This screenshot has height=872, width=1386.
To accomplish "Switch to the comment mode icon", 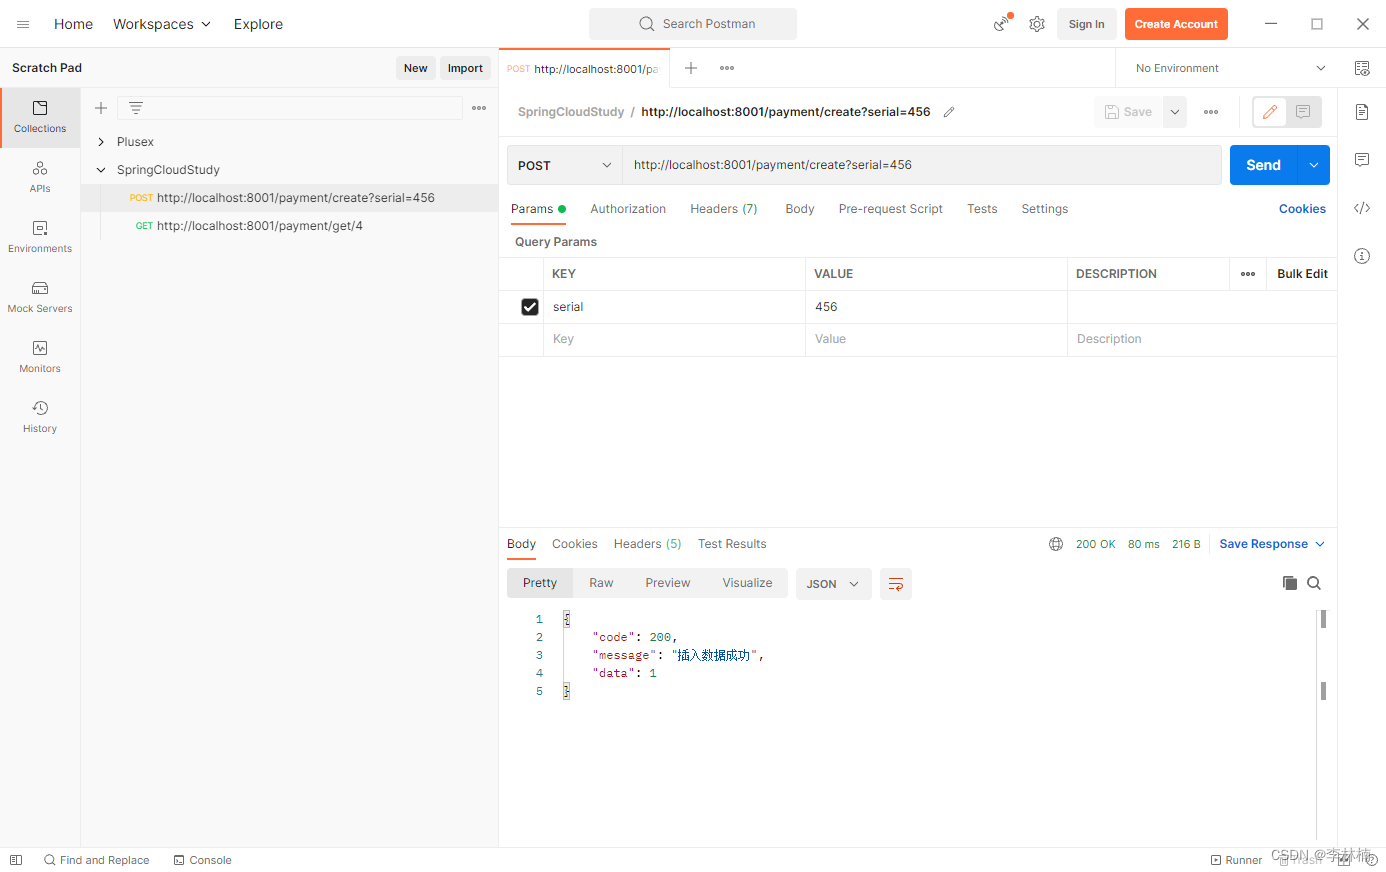I will pos(1303,112).
